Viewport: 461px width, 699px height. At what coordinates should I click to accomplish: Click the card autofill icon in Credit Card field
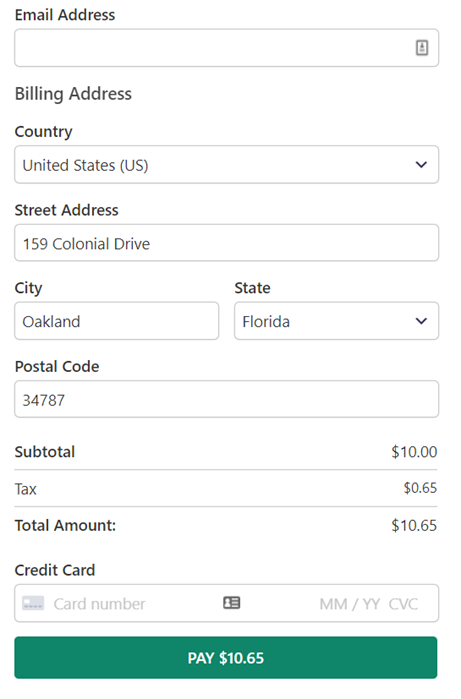pos(231,603)
